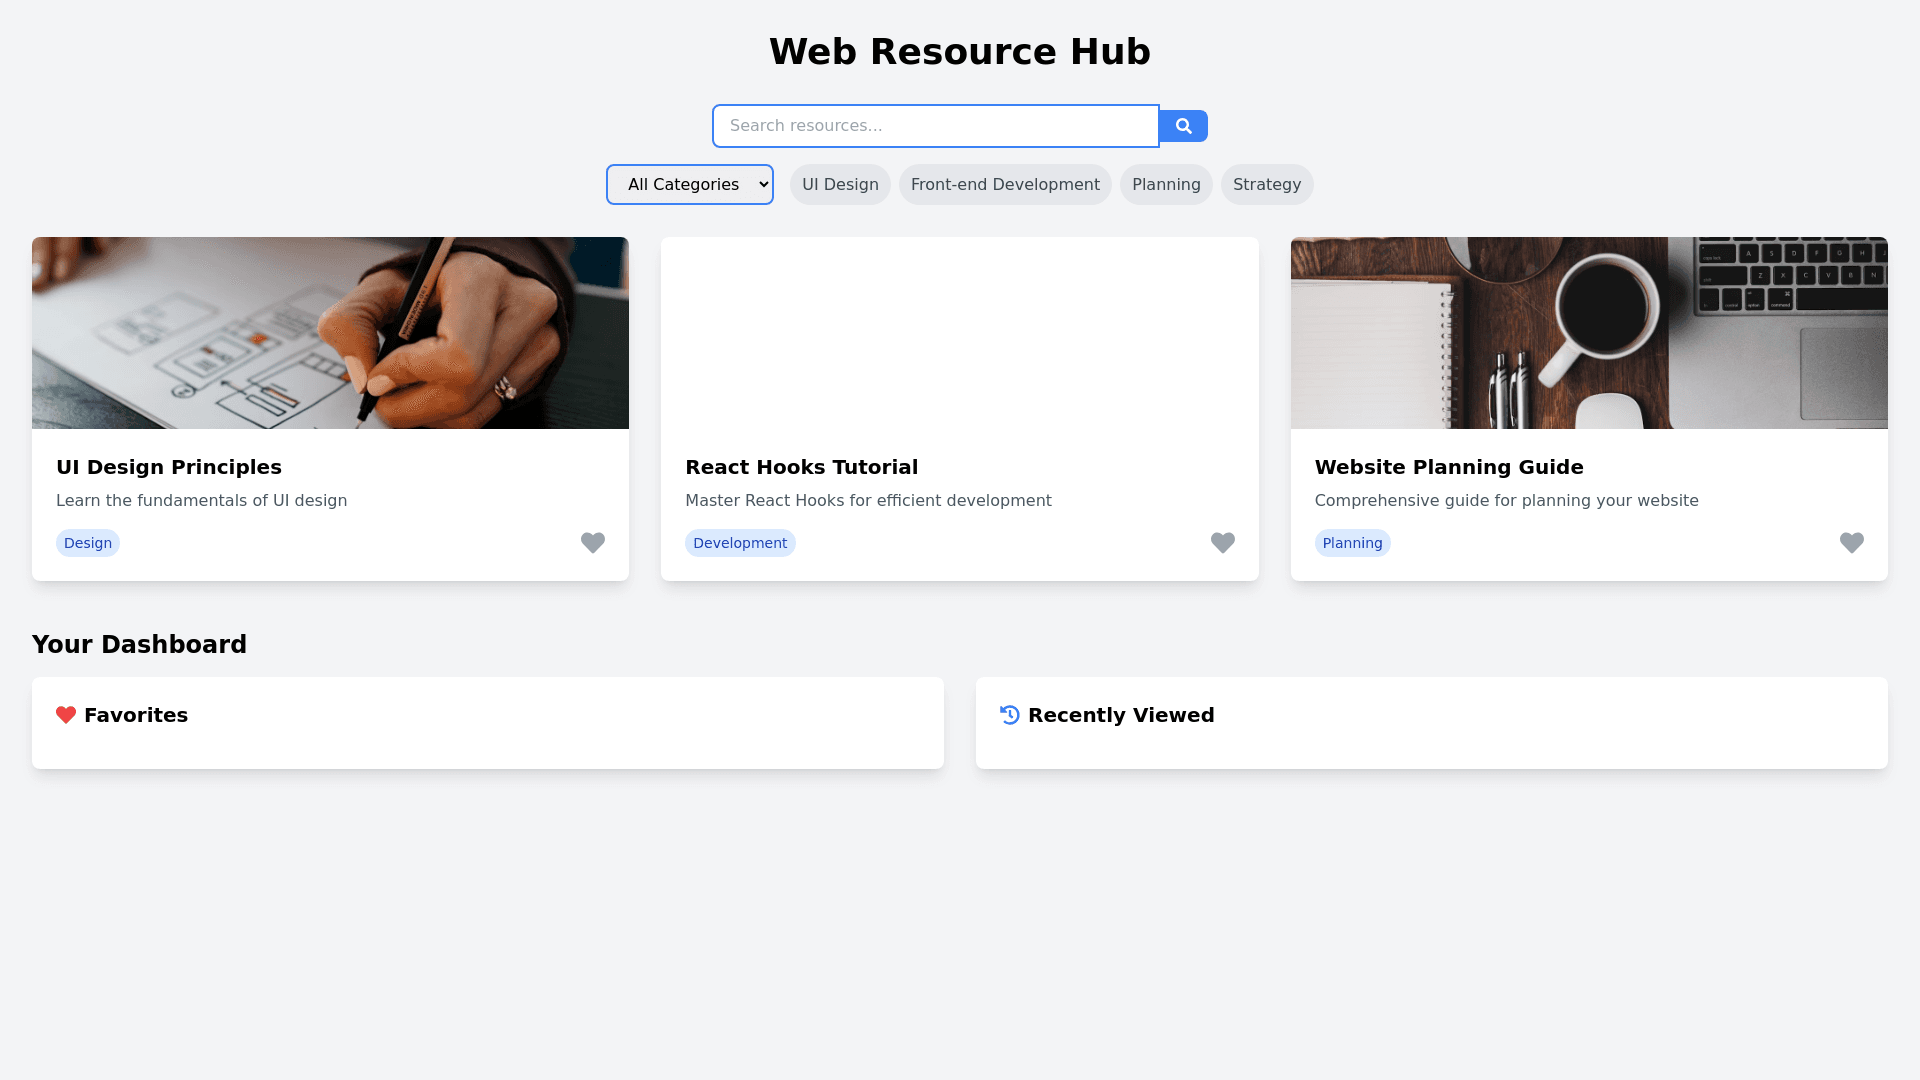The image size is (1920, 1080).
Task: Select the Planning filter chip
Action: pos(1166,185)
